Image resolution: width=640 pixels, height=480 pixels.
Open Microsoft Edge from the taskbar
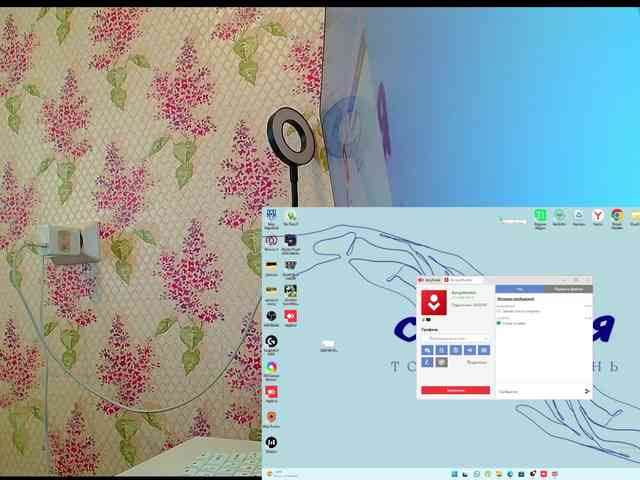[510, 474]
